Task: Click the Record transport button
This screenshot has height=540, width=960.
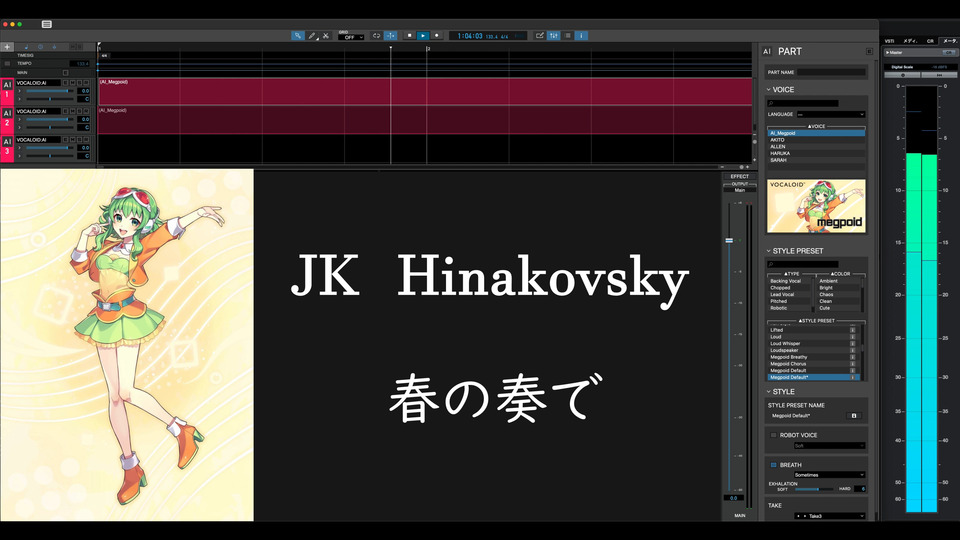Action: coord(437,36)
